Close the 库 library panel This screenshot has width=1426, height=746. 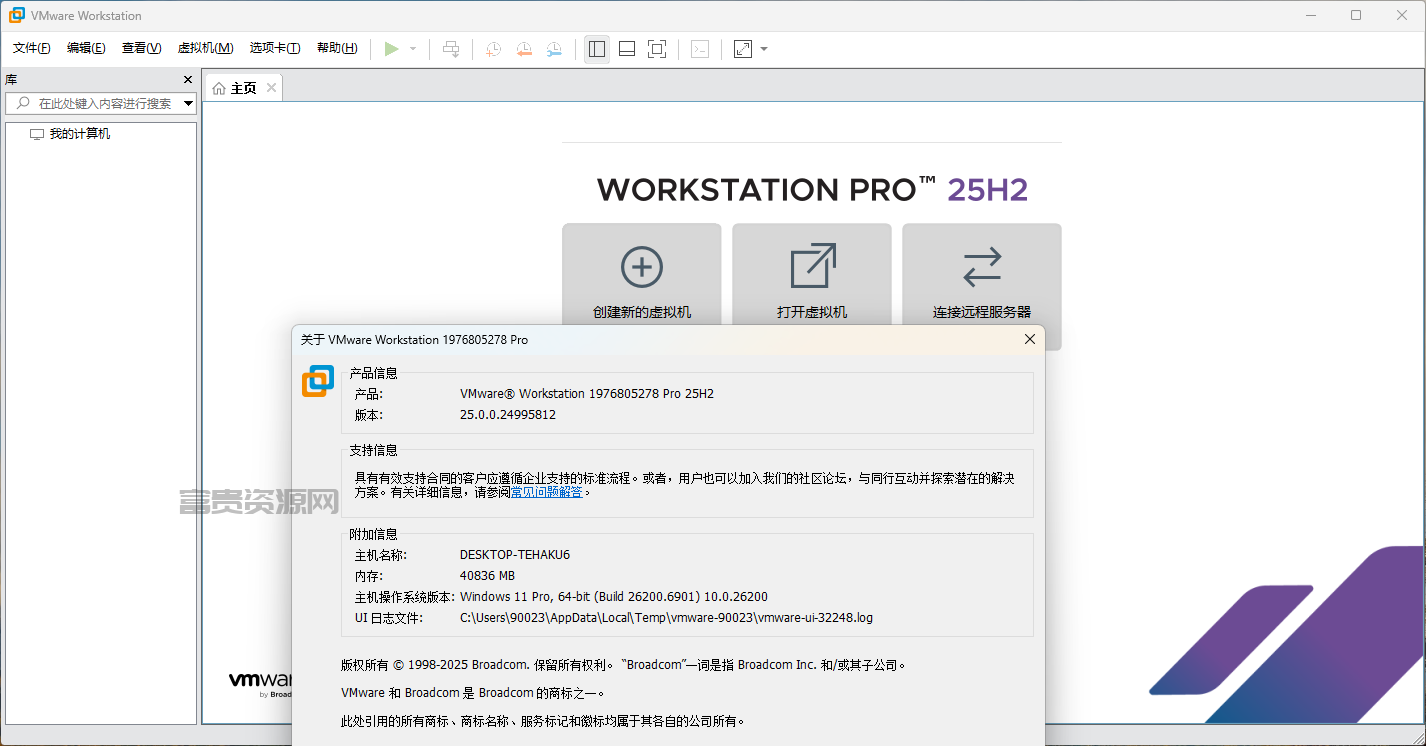click(187, 80)
